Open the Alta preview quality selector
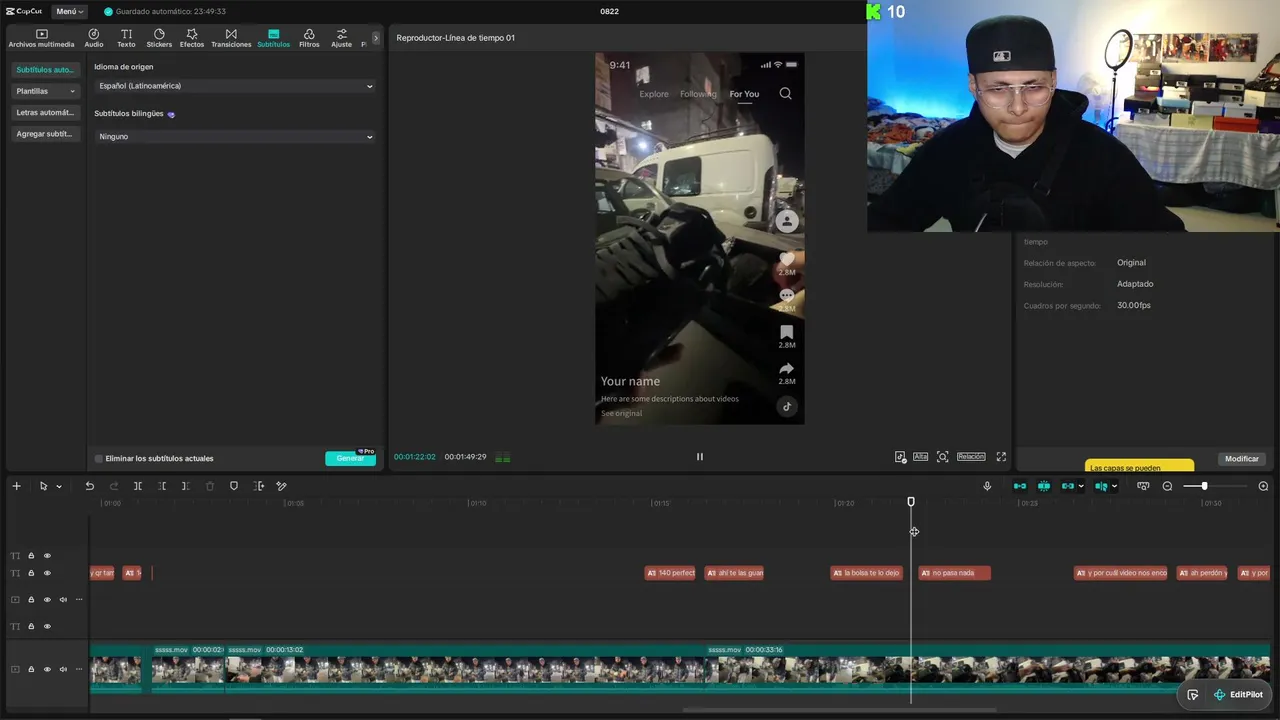Viewport: 1280px width, 720px height. (x=920, y=457)
